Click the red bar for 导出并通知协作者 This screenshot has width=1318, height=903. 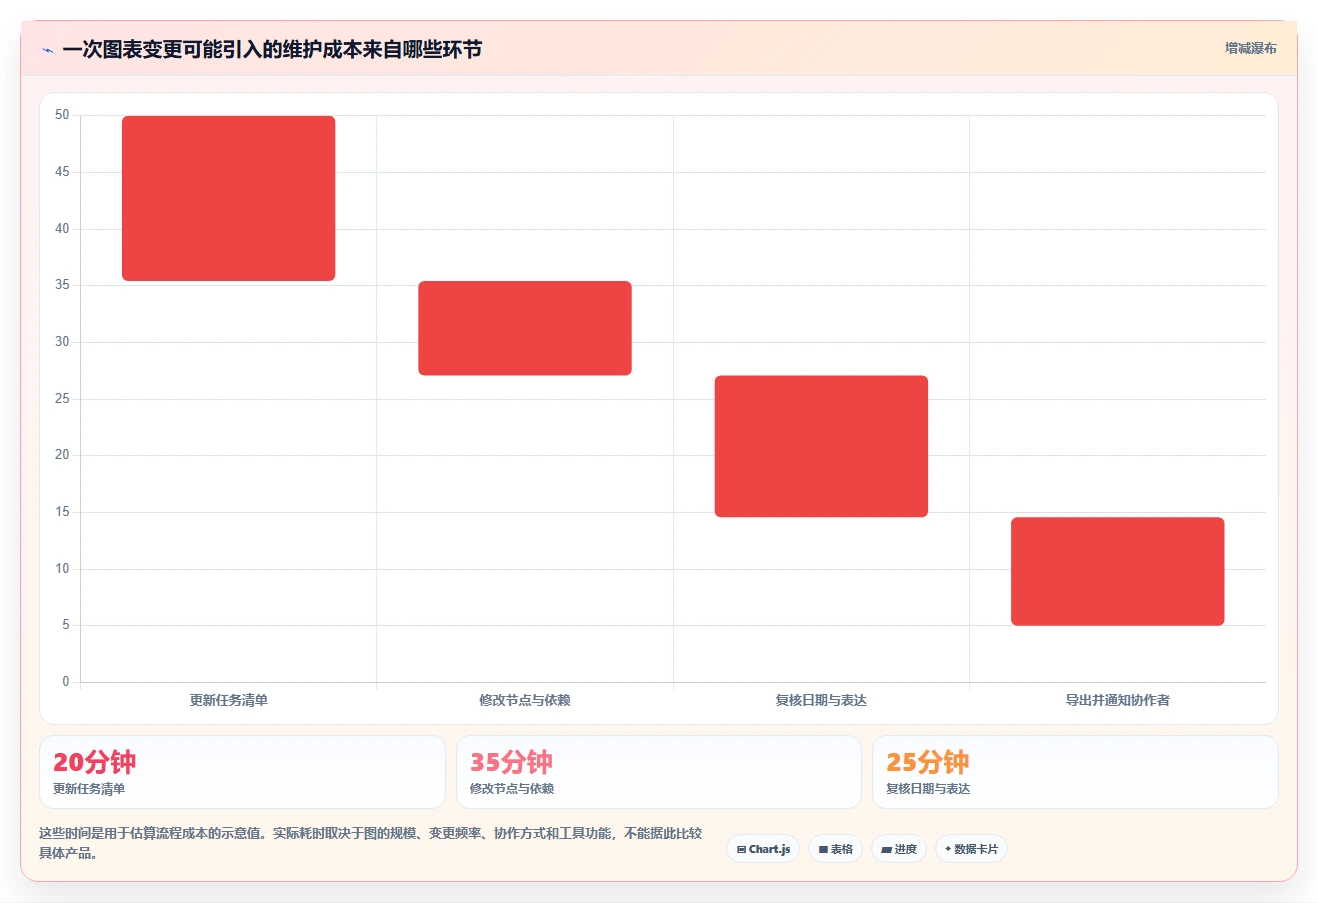pyautogui.click(x=1117, y=571)
